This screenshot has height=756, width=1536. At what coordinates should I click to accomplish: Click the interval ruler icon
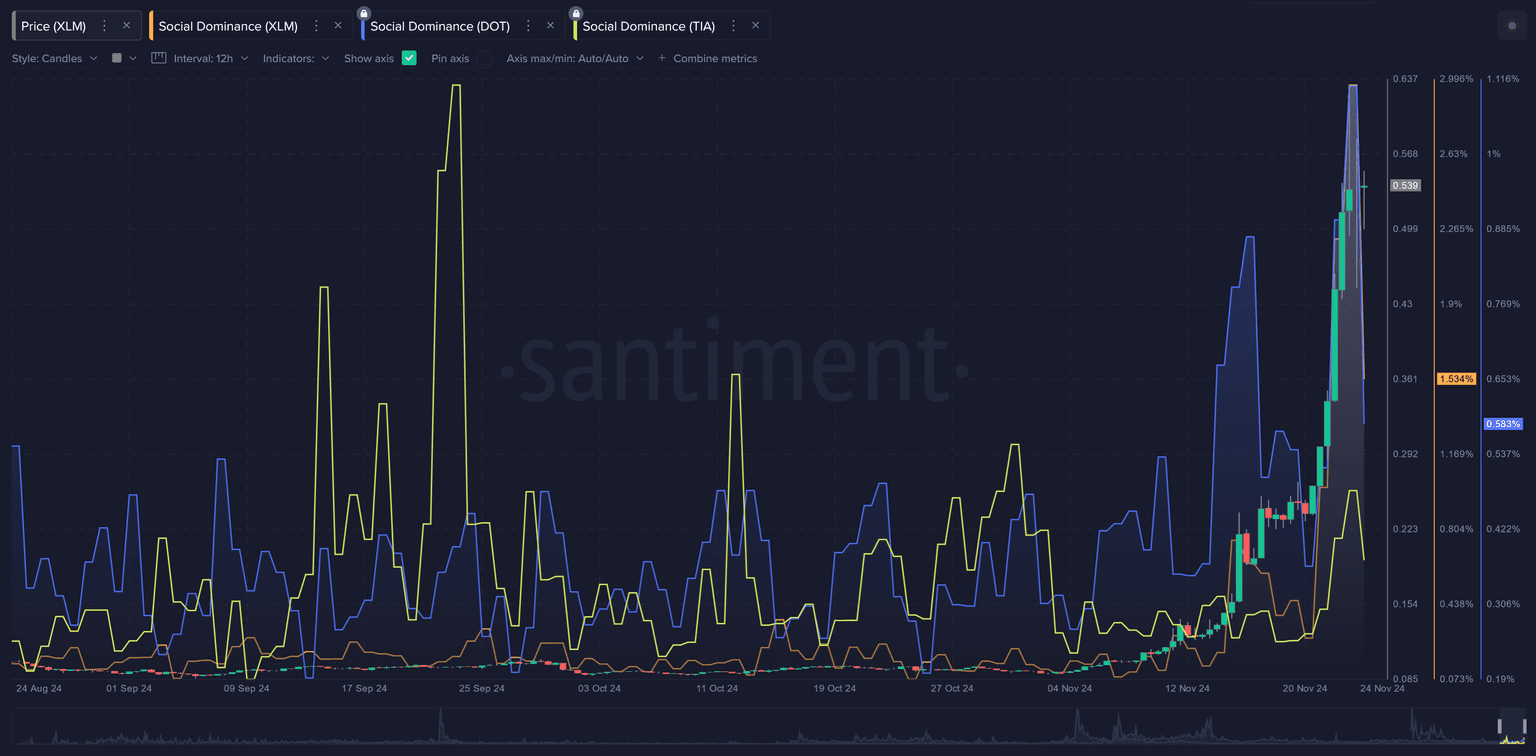pos(158,58)
